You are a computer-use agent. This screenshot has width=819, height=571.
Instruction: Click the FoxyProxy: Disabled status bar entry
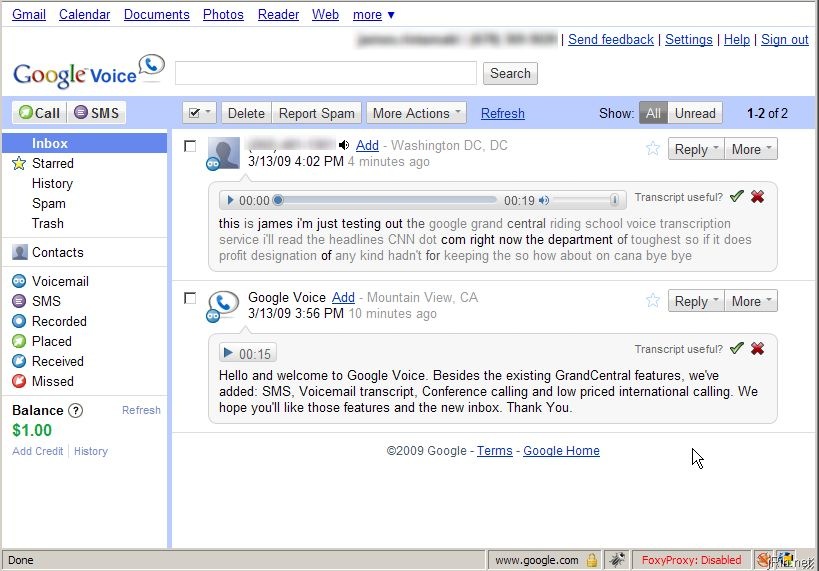pos(691,560)
